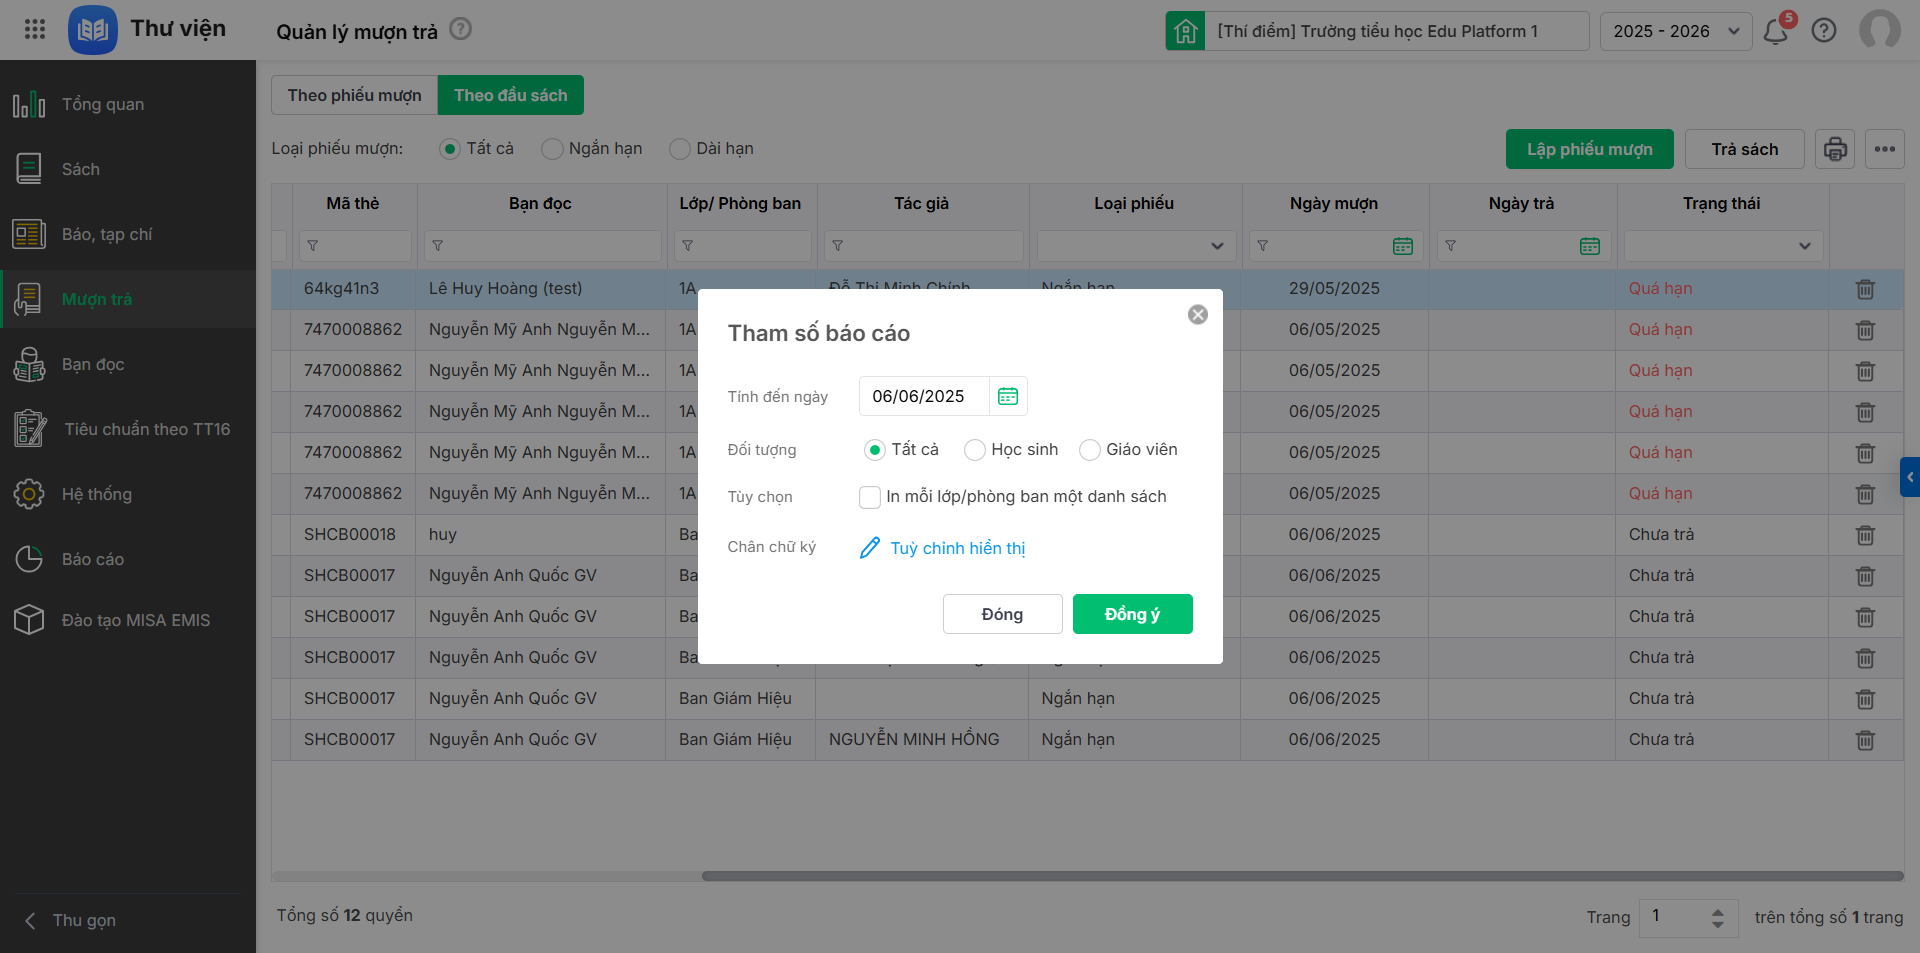Open Báo cáo in the sidebar

click(93, 559)
